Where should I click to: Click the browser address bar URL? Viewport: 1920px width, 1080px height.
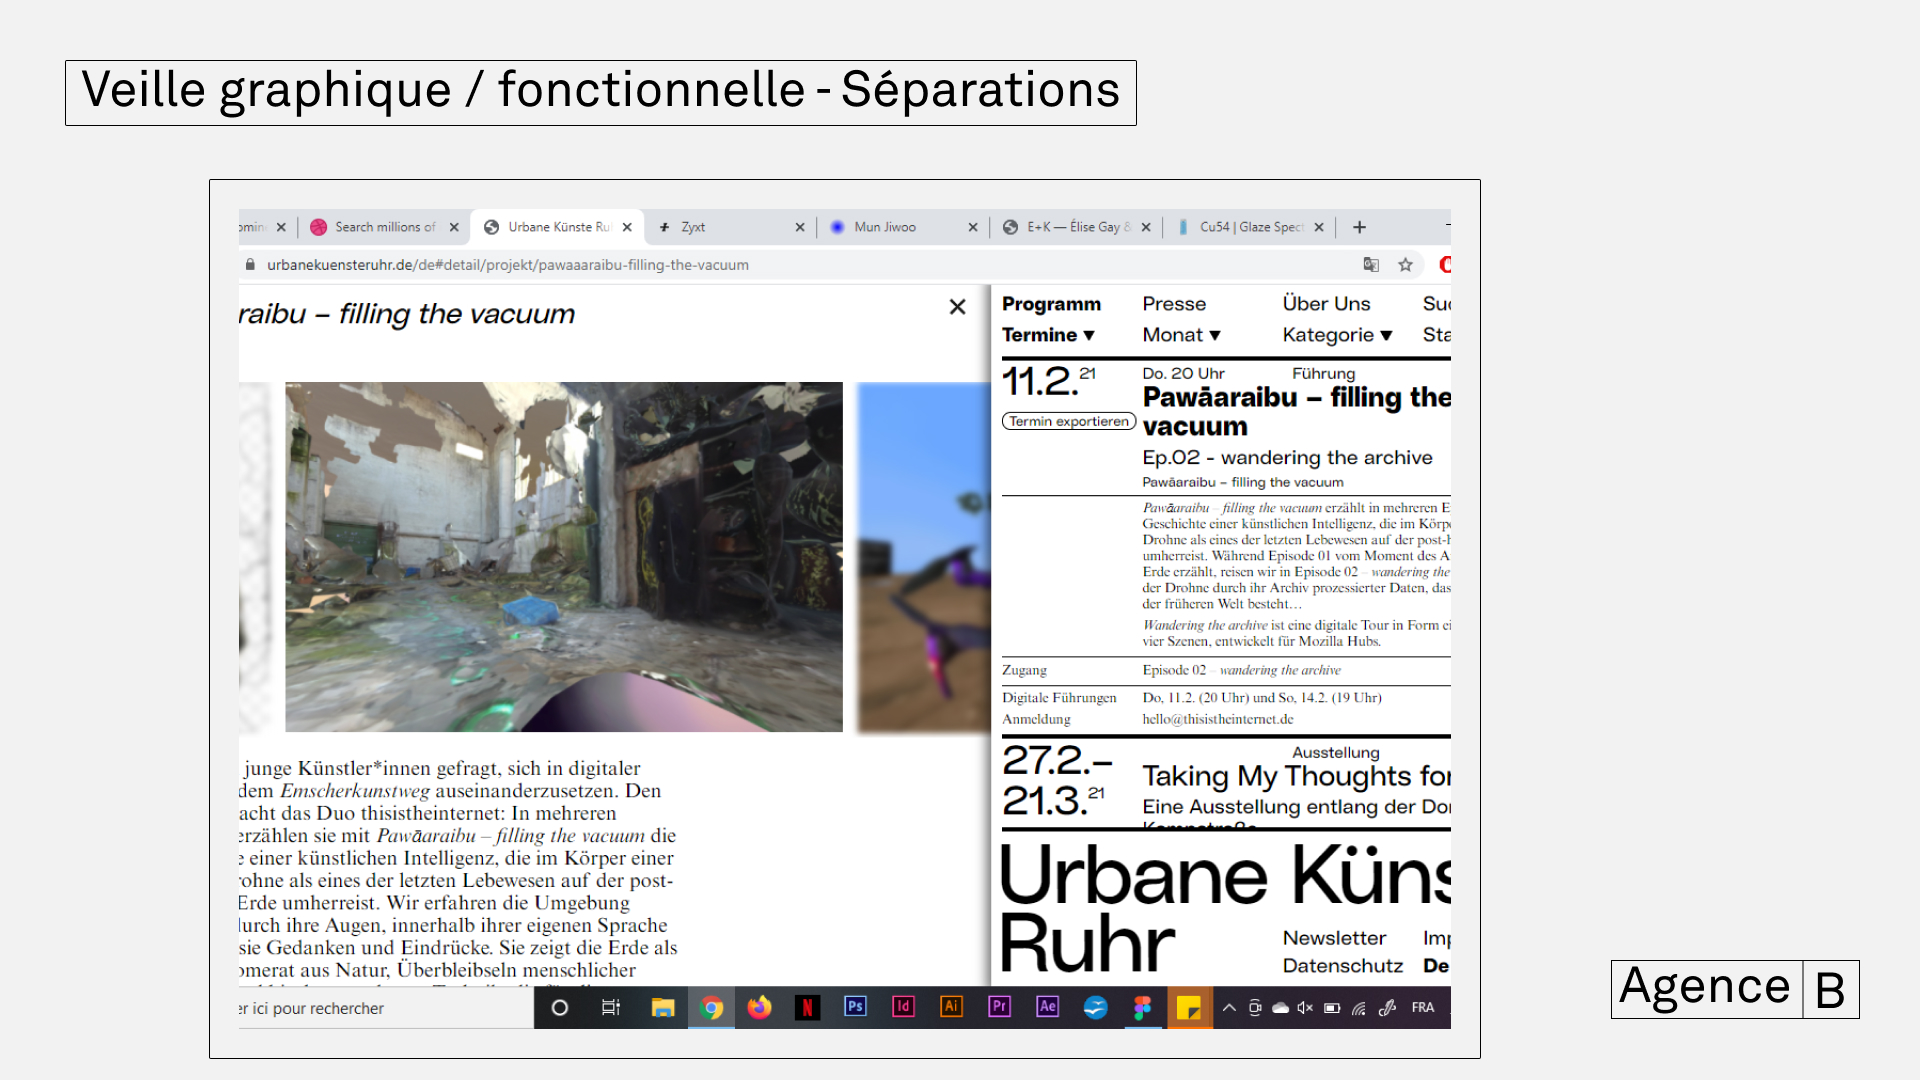[507, 265]
